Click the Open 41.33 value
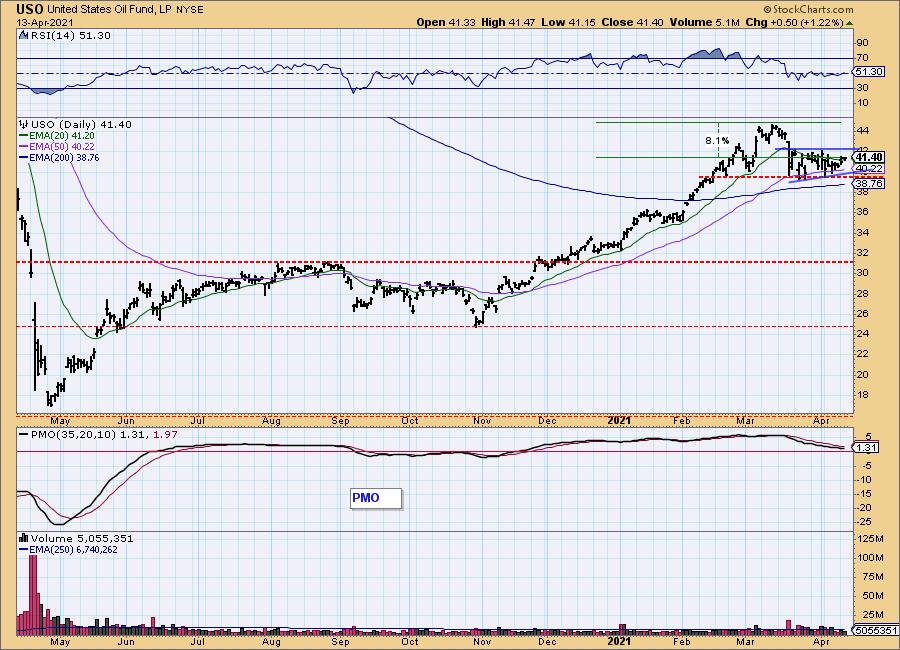This screenshot has height=650, width=900. pos(447,22)
